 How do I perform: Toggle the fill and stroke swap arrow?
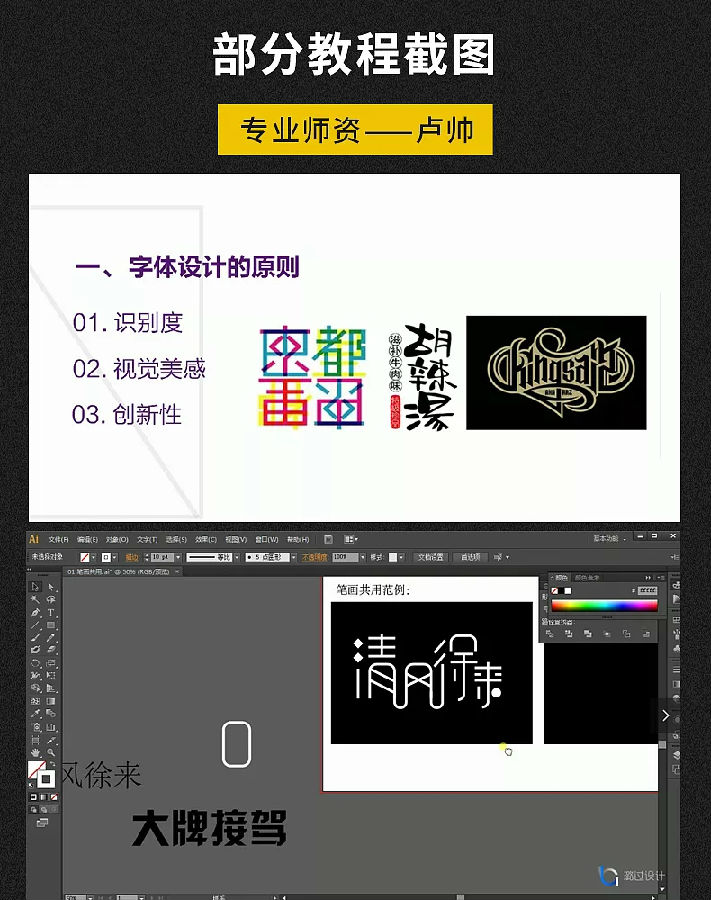52,764
